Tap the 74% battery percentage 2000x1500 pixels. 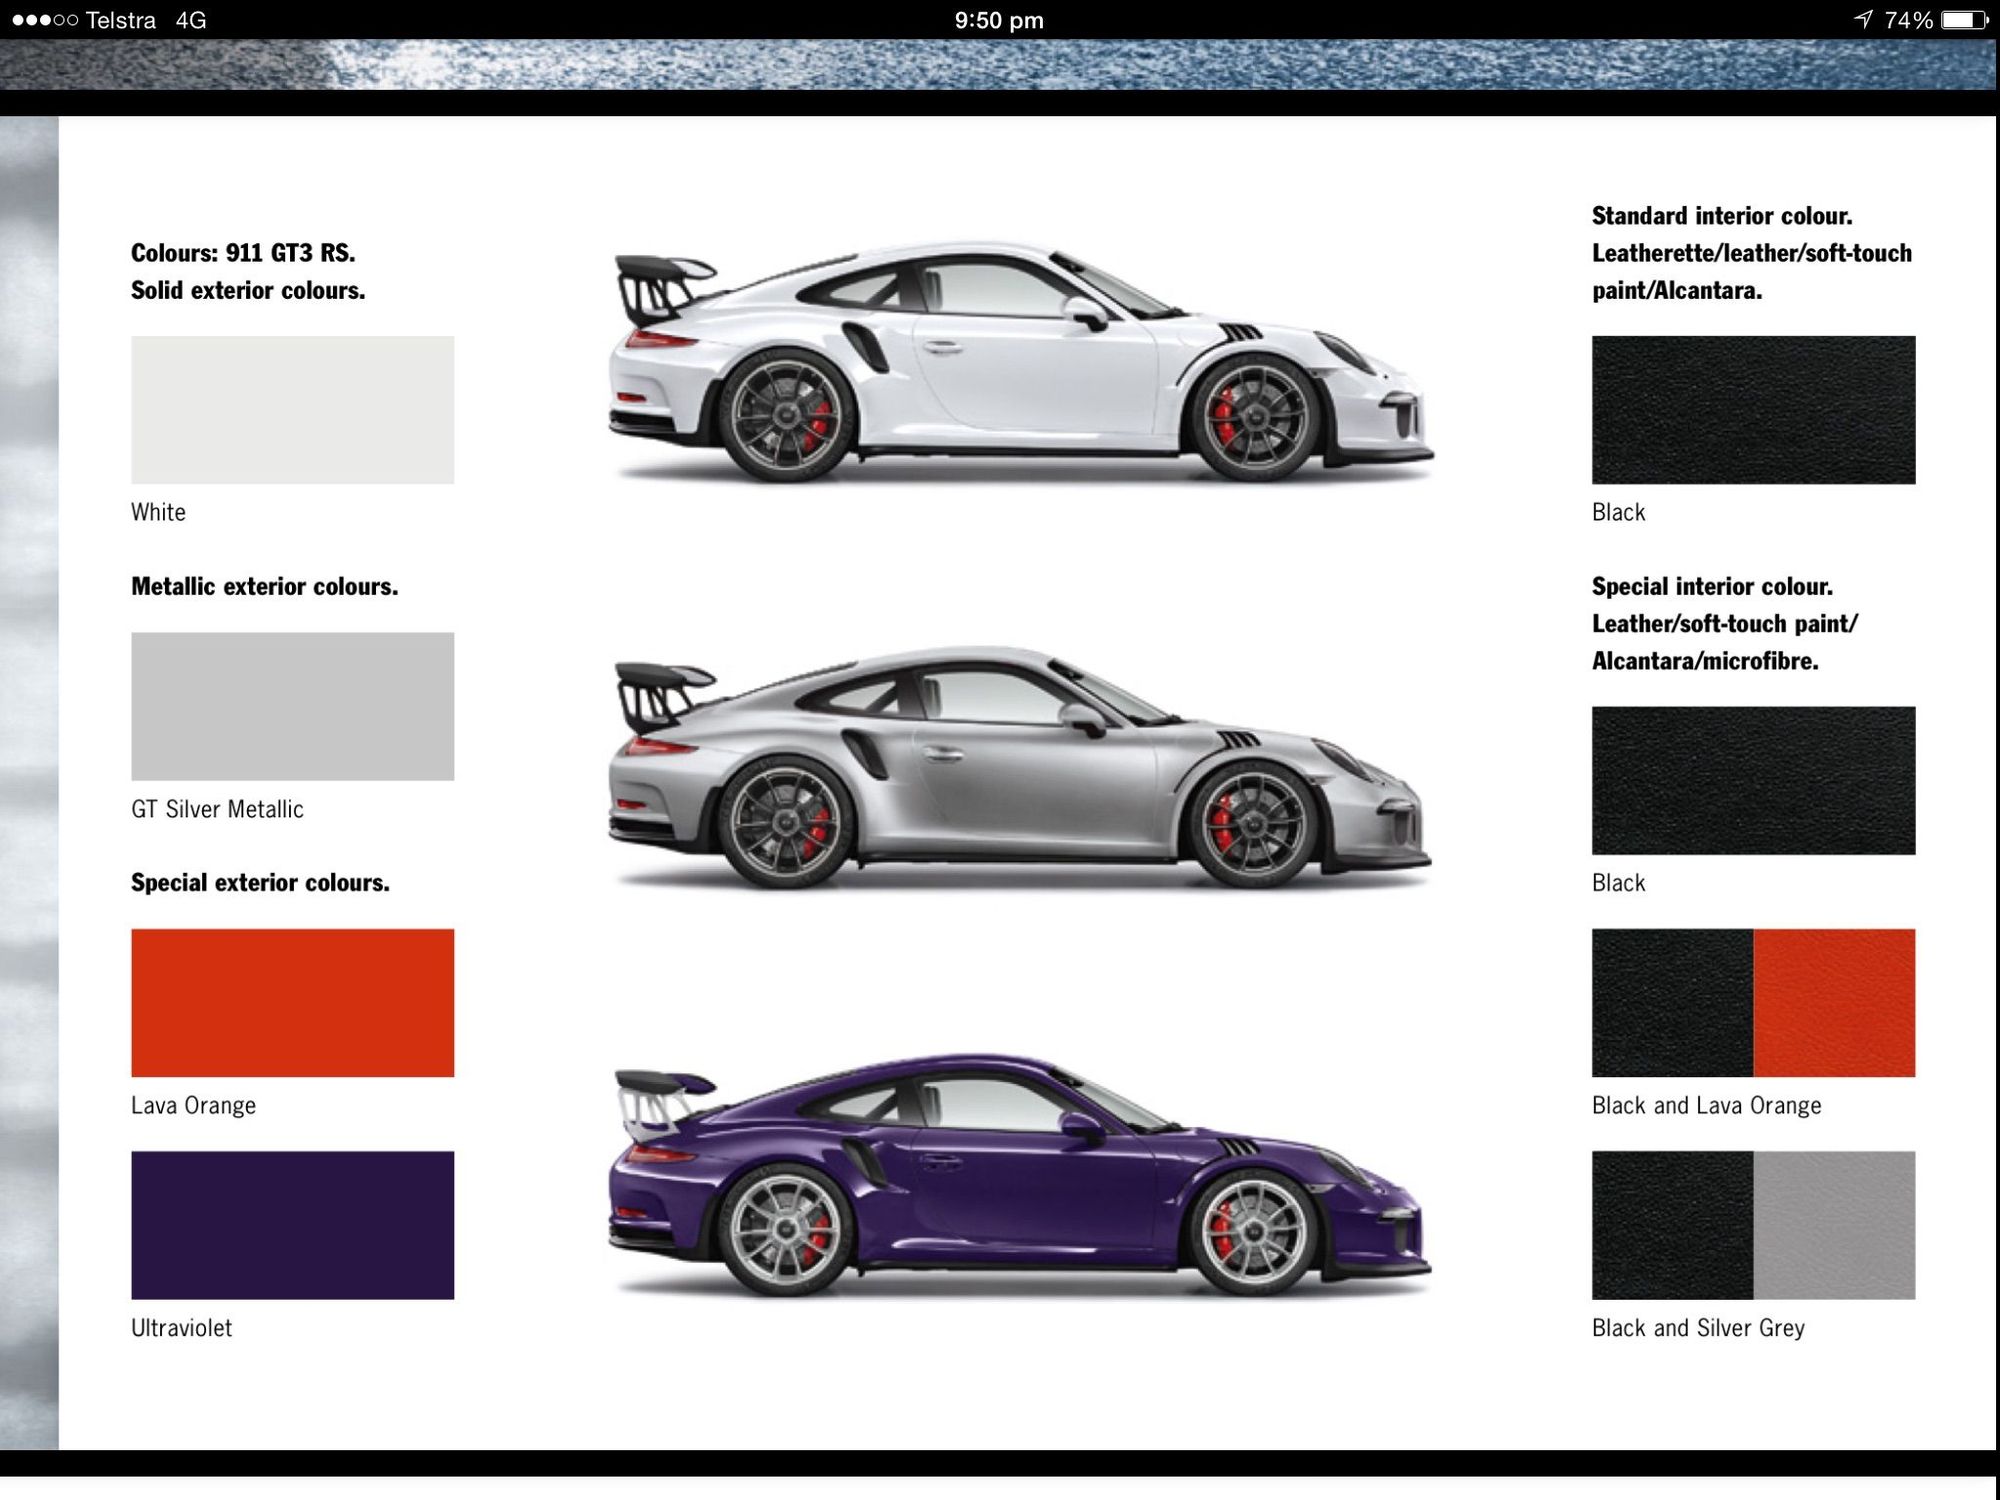click(1908, 20)
